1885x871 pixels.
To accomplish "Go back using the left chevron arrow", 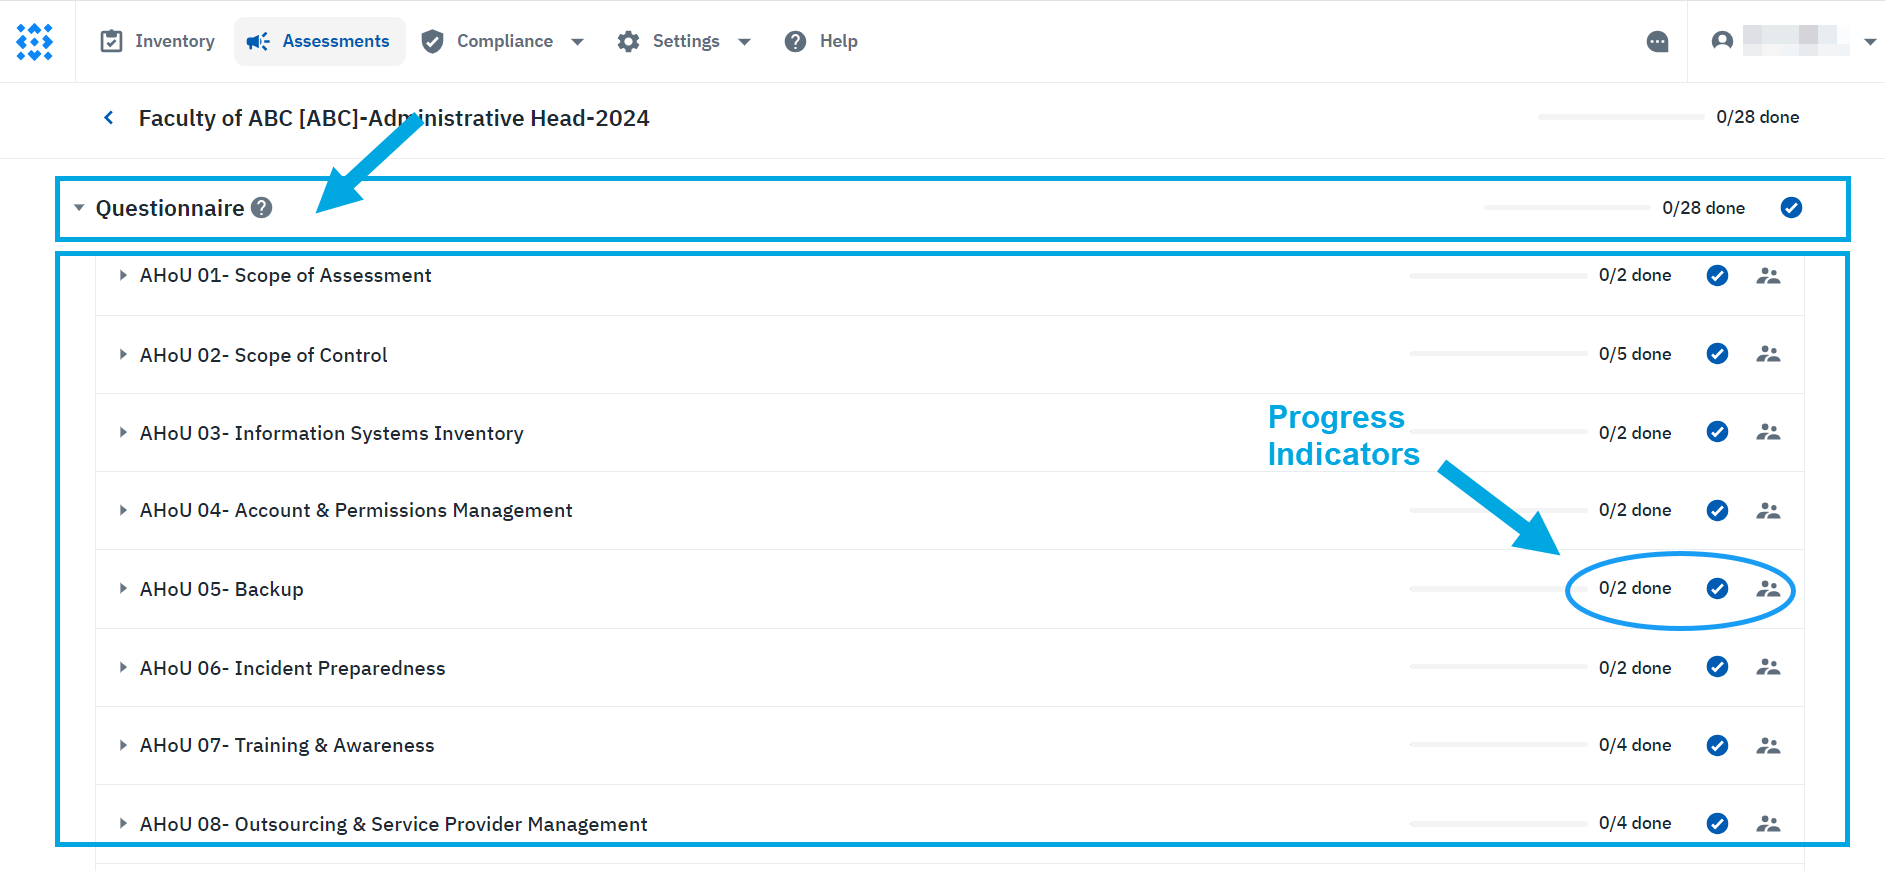I will [109, 118].
